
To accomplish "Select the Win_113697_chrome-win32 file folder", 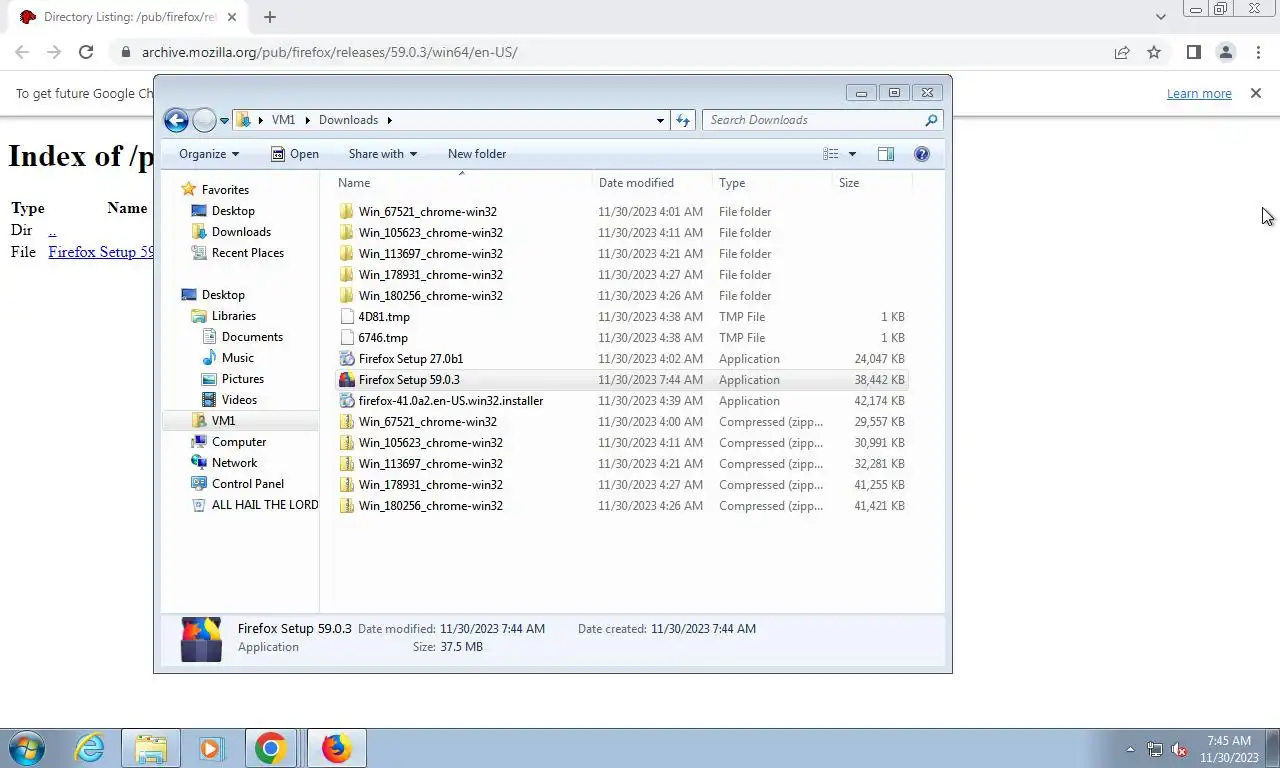I will [621, 254].
